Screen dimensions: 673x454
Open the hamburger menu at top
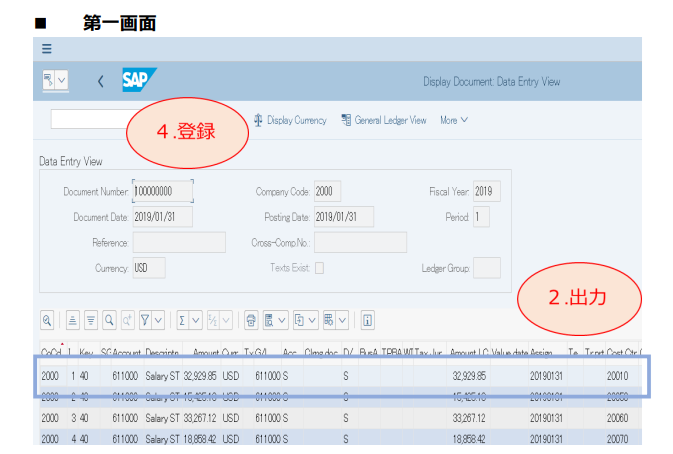point(47,48)
